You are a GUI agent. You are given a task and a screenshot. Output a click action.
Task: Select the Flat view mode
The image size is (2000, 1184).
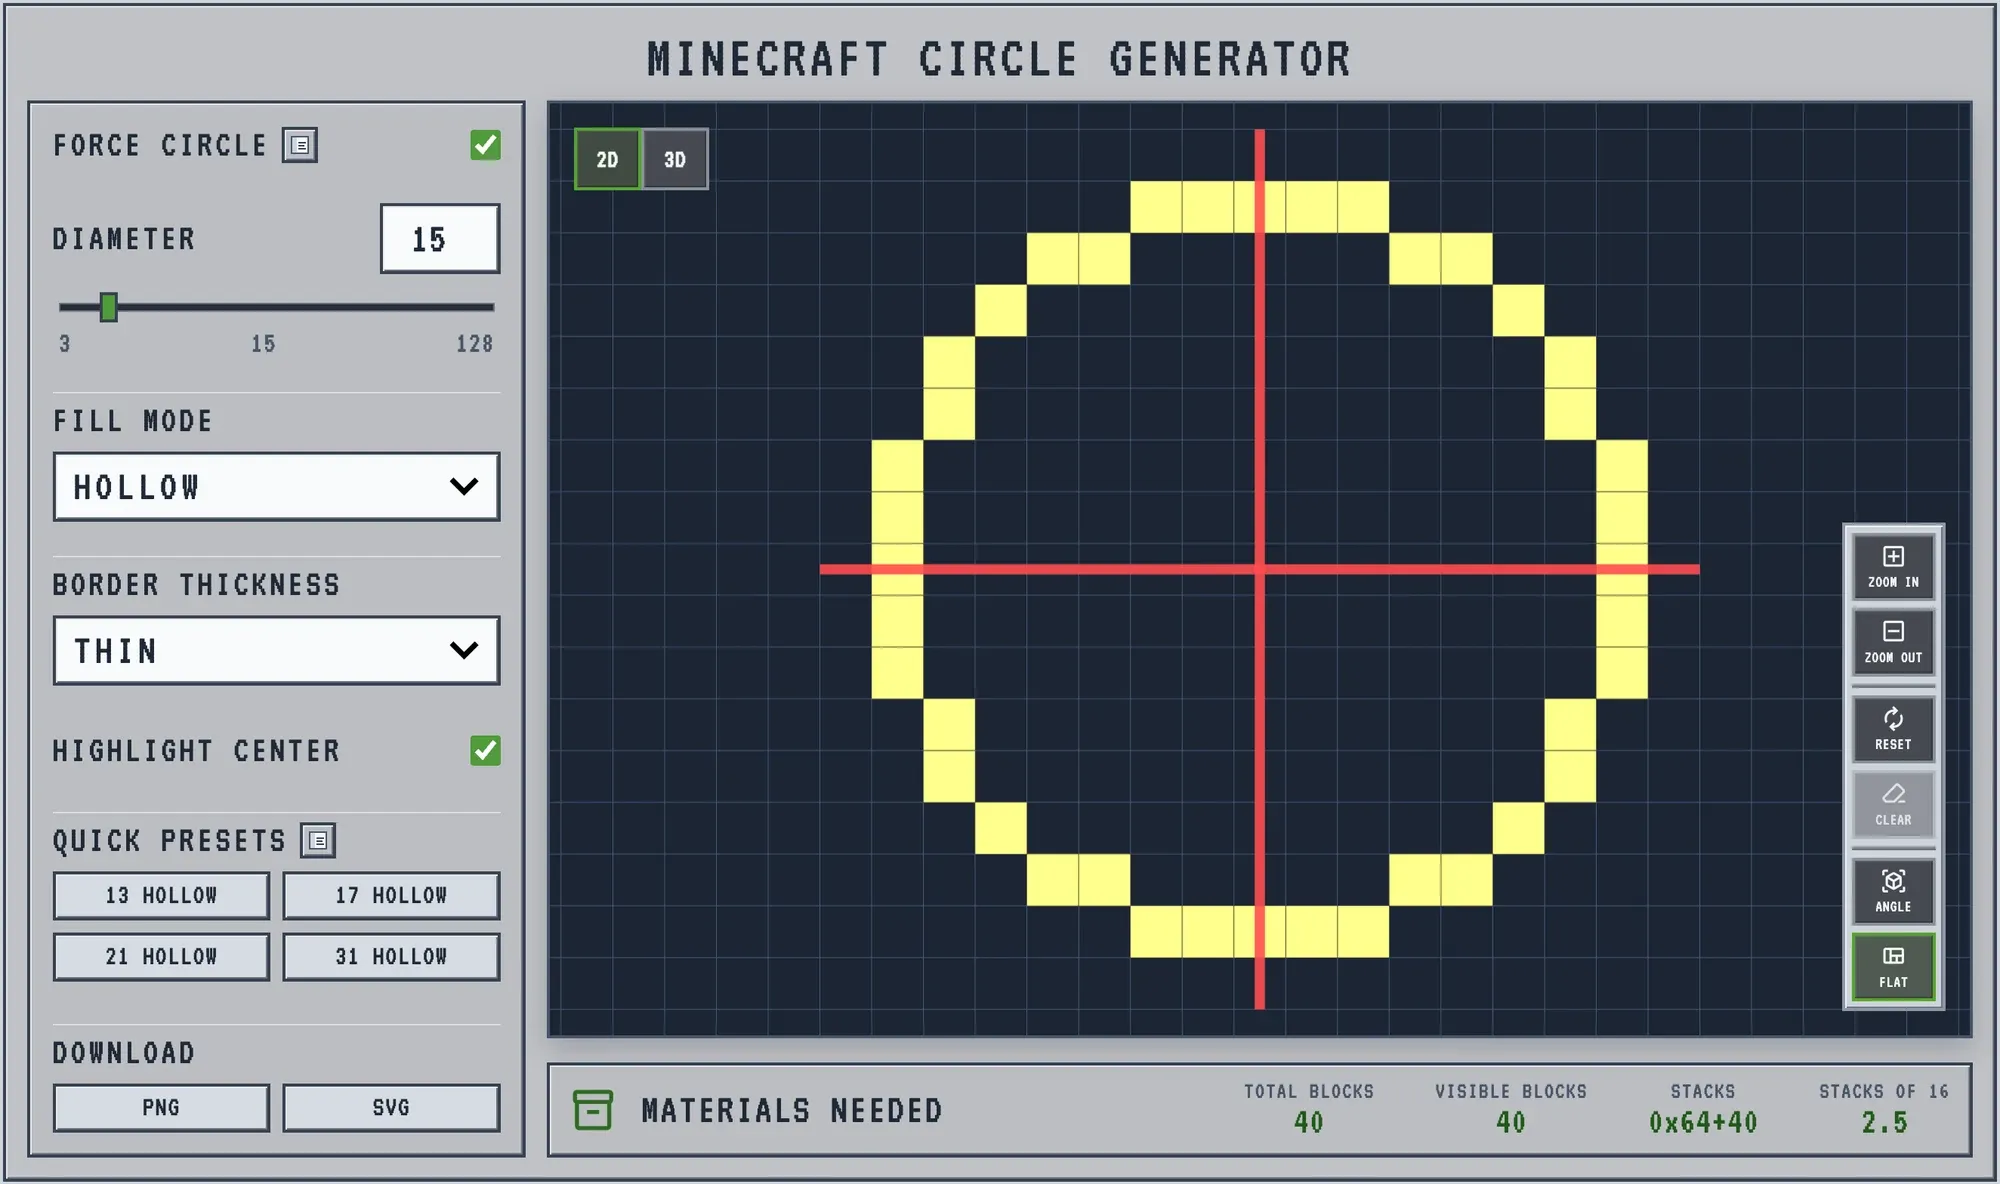point(1893,967)
